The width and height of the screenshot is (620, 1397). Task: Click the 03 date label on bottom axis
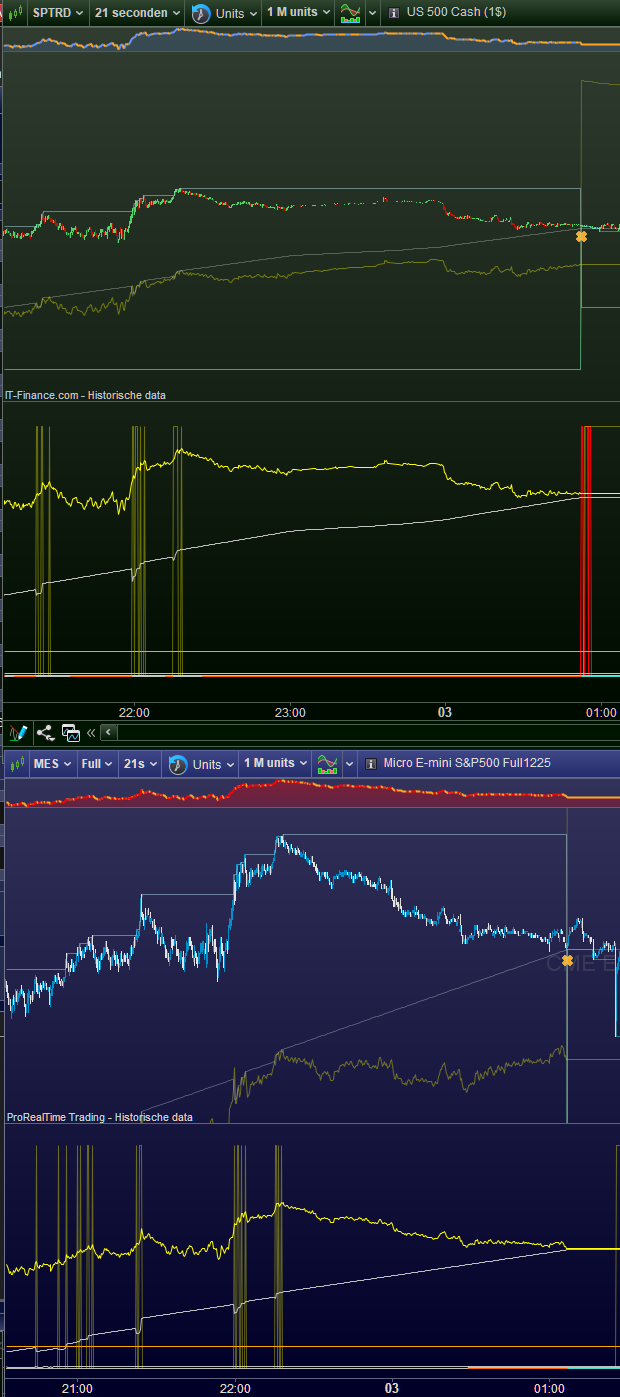pos(392,1388)
